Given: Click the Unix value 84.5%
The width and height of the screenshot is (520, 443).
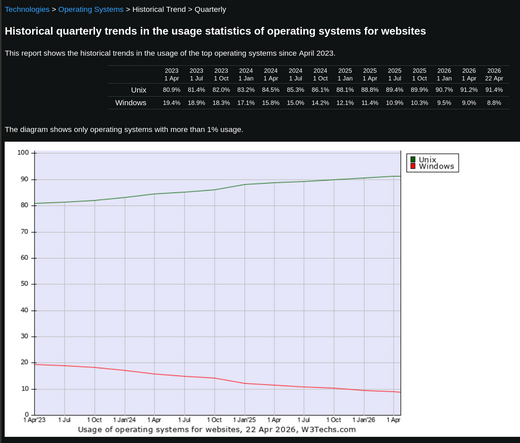Looking at the screenshot, I should tap(271, 90).
